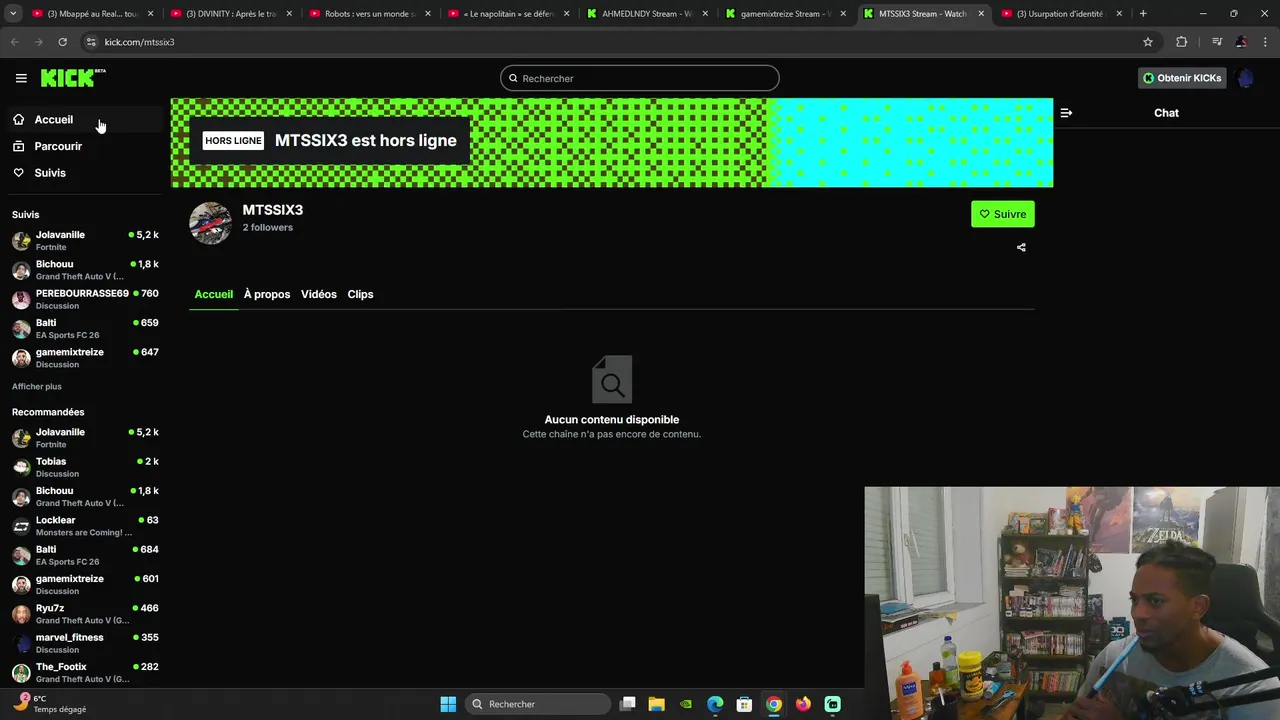Click Jolavanille avatar in Recommandées list
Viewport: 1280px width, 720px height.
(21, 438)
